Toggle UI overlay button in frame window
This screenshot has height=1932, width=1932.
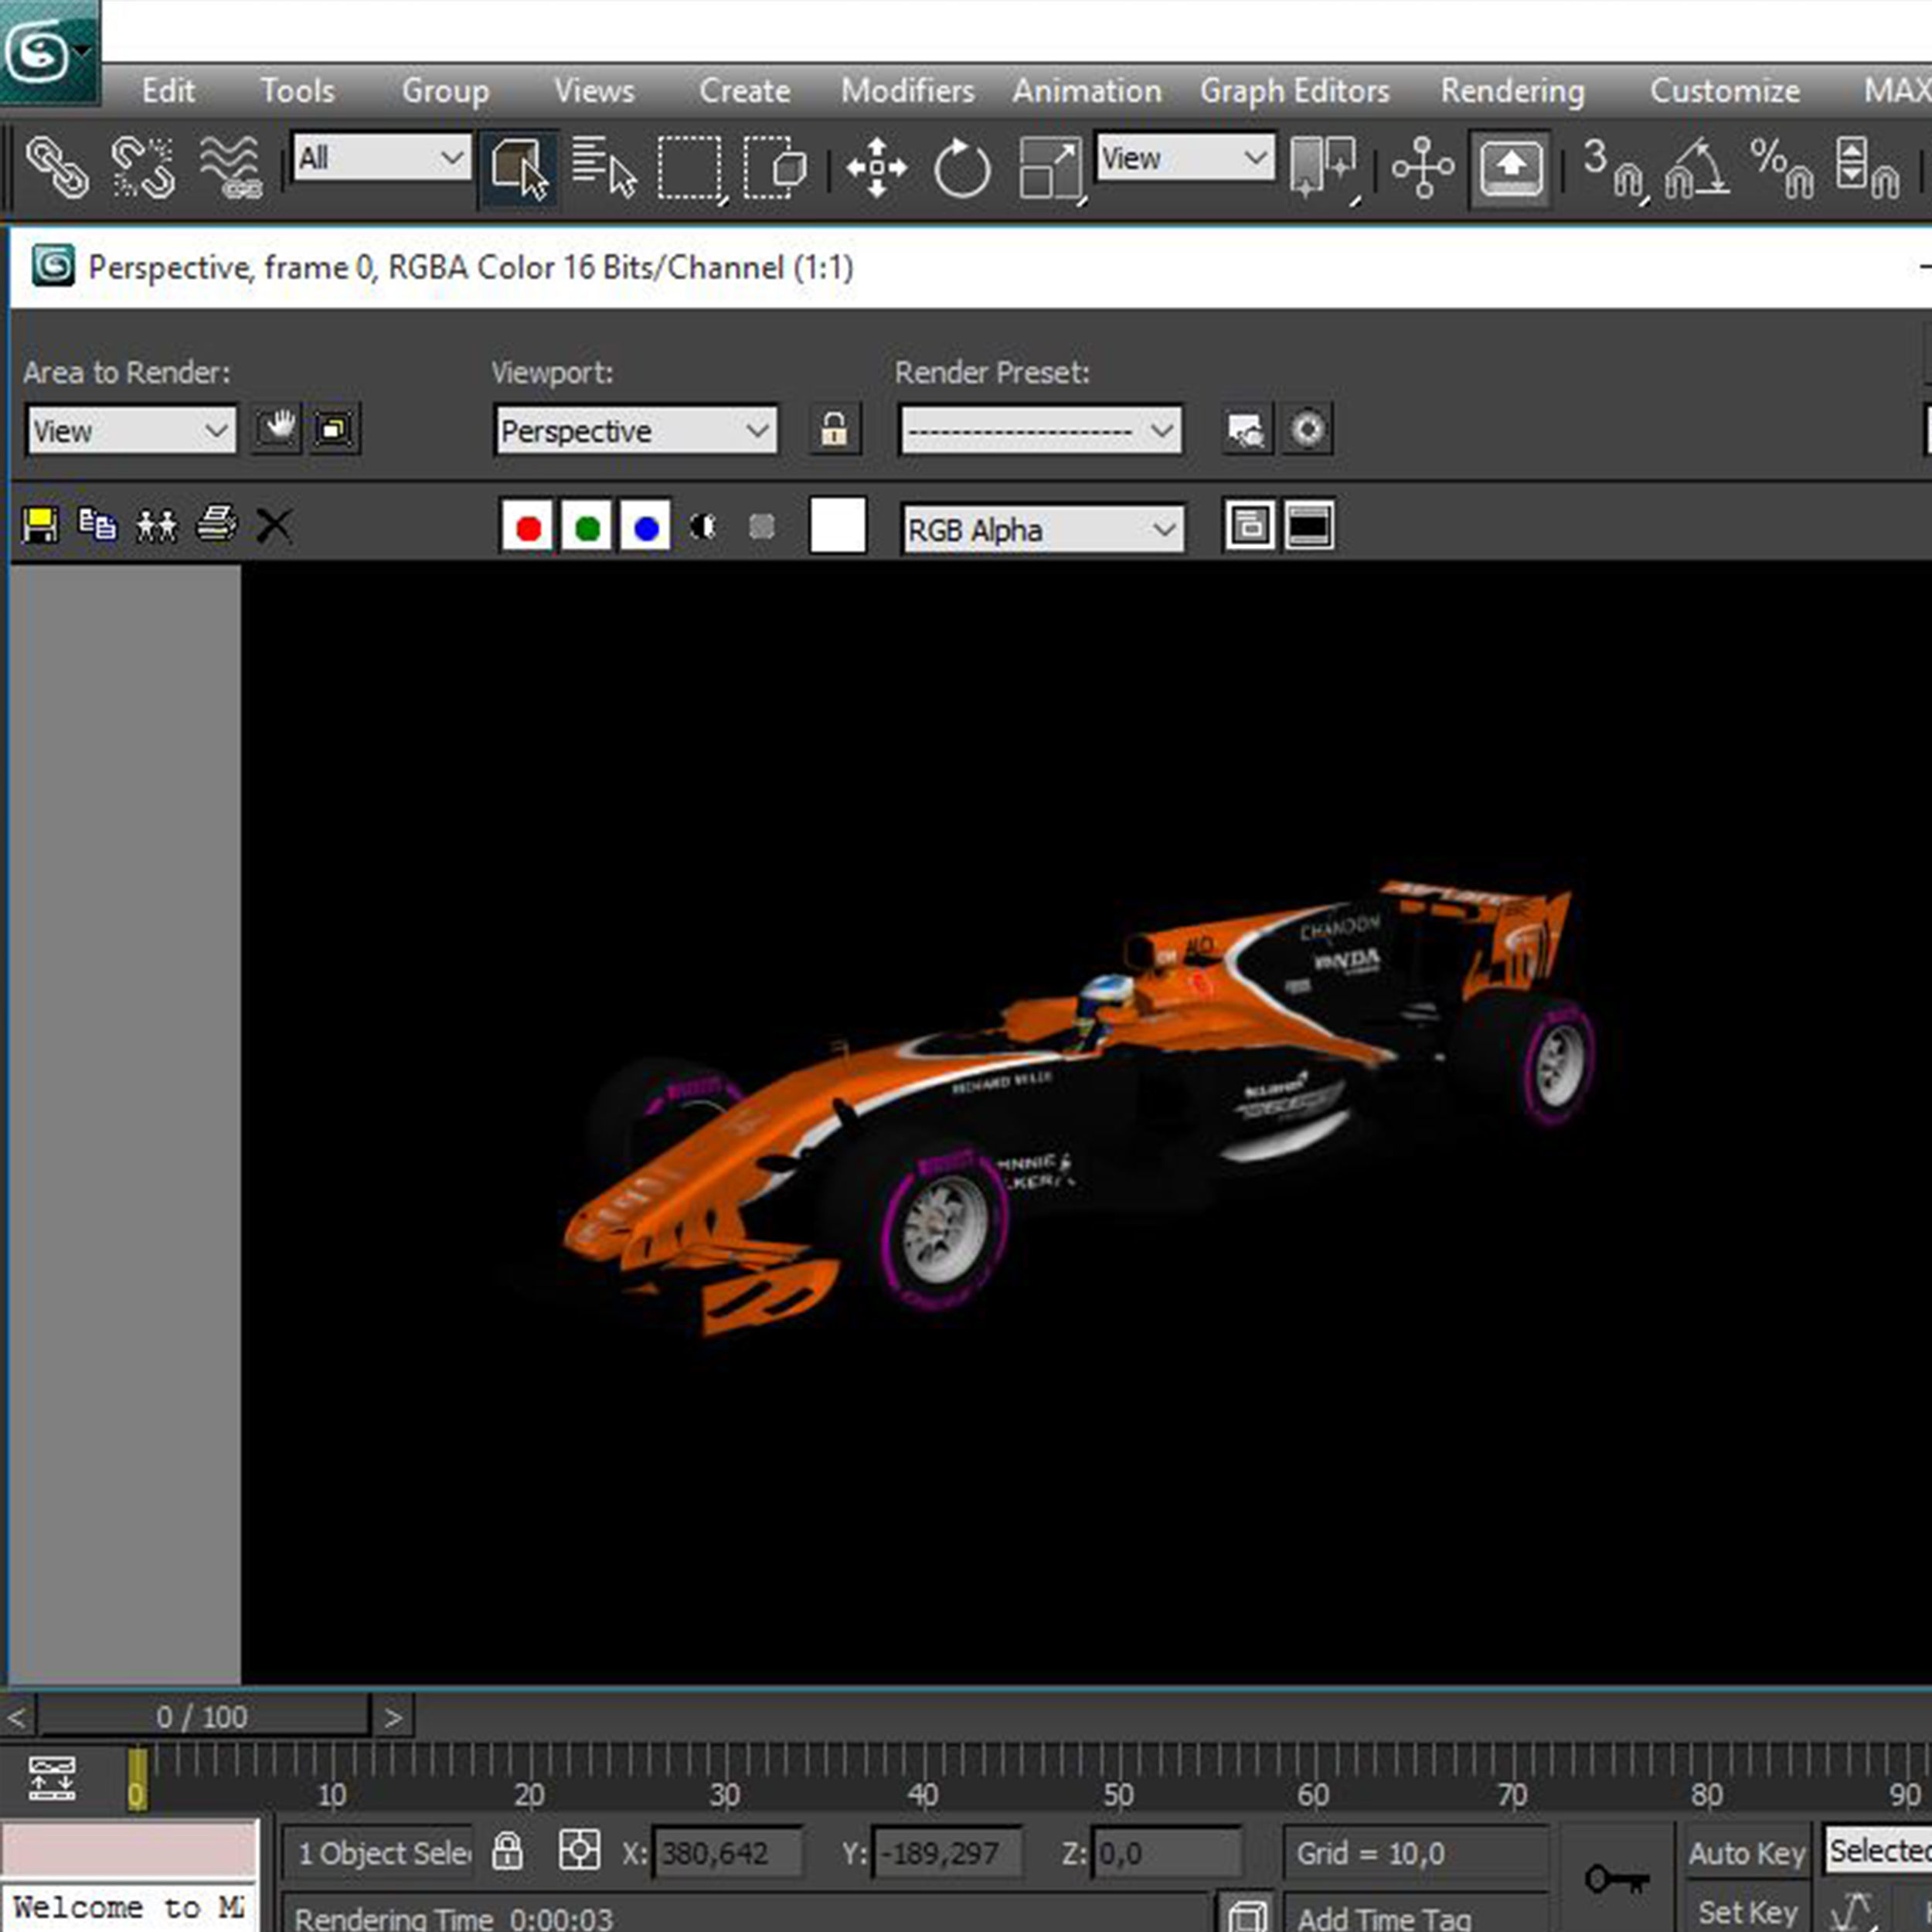pos(1249,526)
